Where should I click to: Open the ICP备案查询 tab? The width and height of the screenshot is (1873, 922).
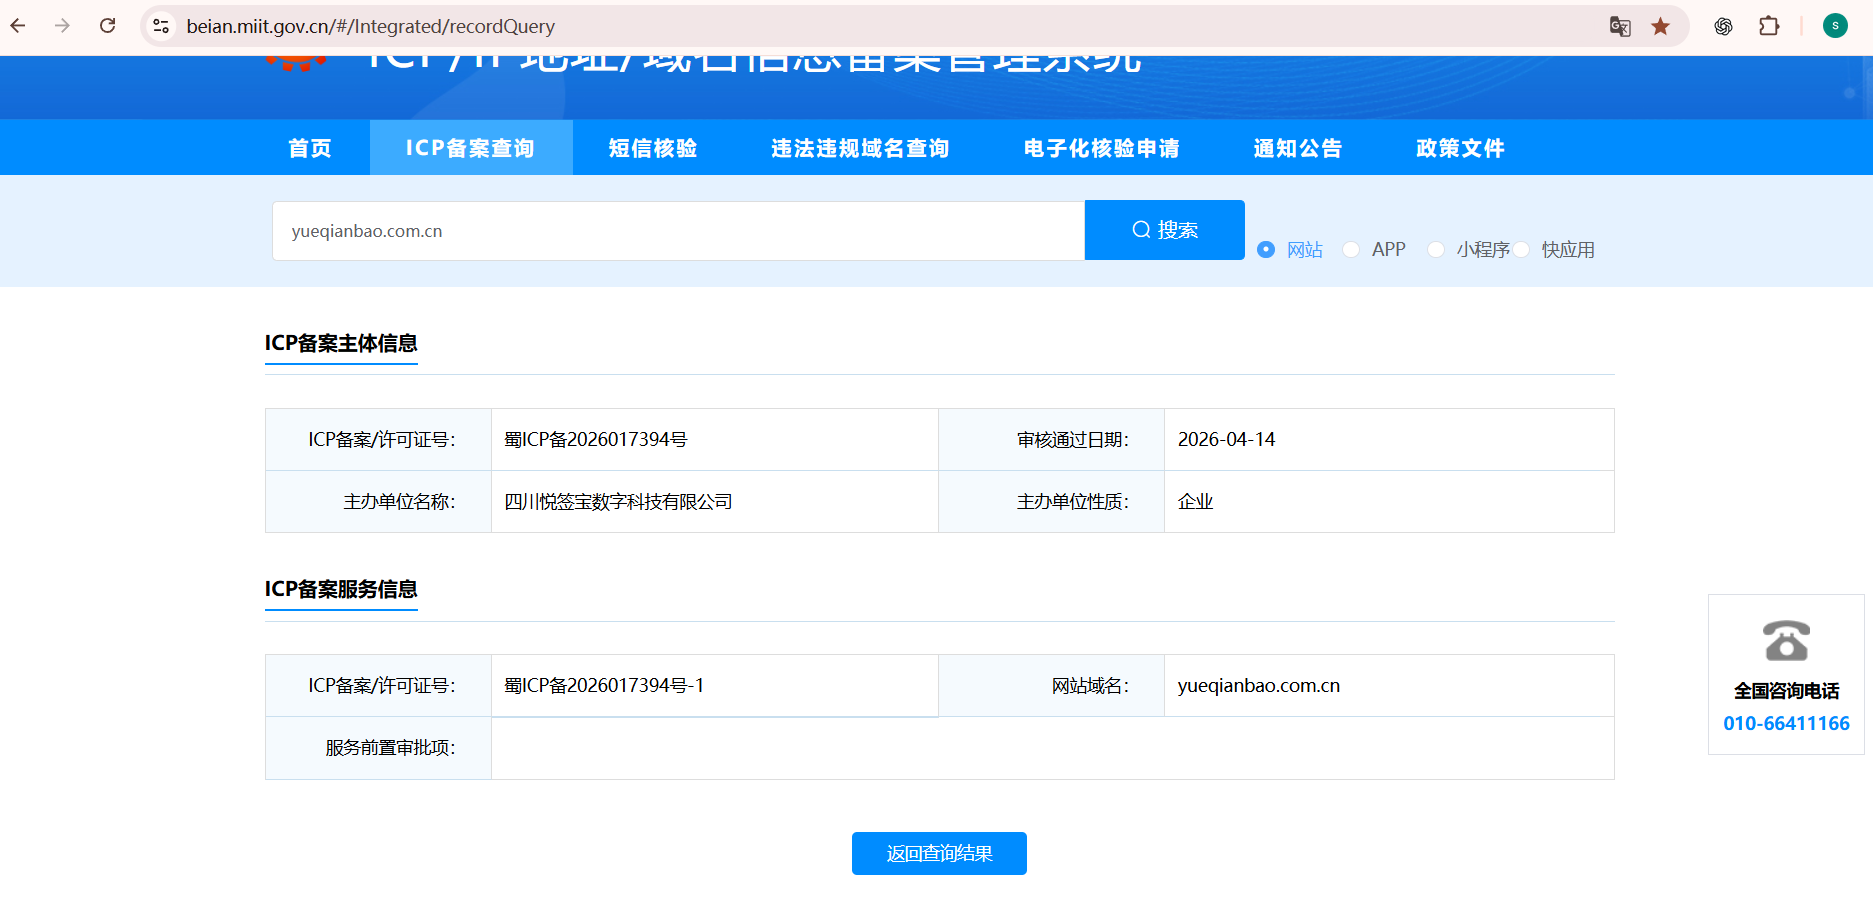[x=470, y=148]
